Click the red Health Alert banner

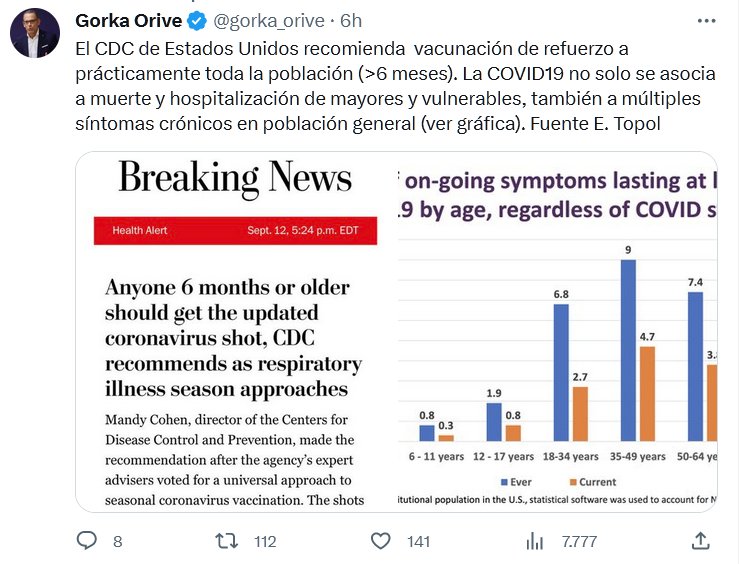pyautogui.click(x=235, y=231)
